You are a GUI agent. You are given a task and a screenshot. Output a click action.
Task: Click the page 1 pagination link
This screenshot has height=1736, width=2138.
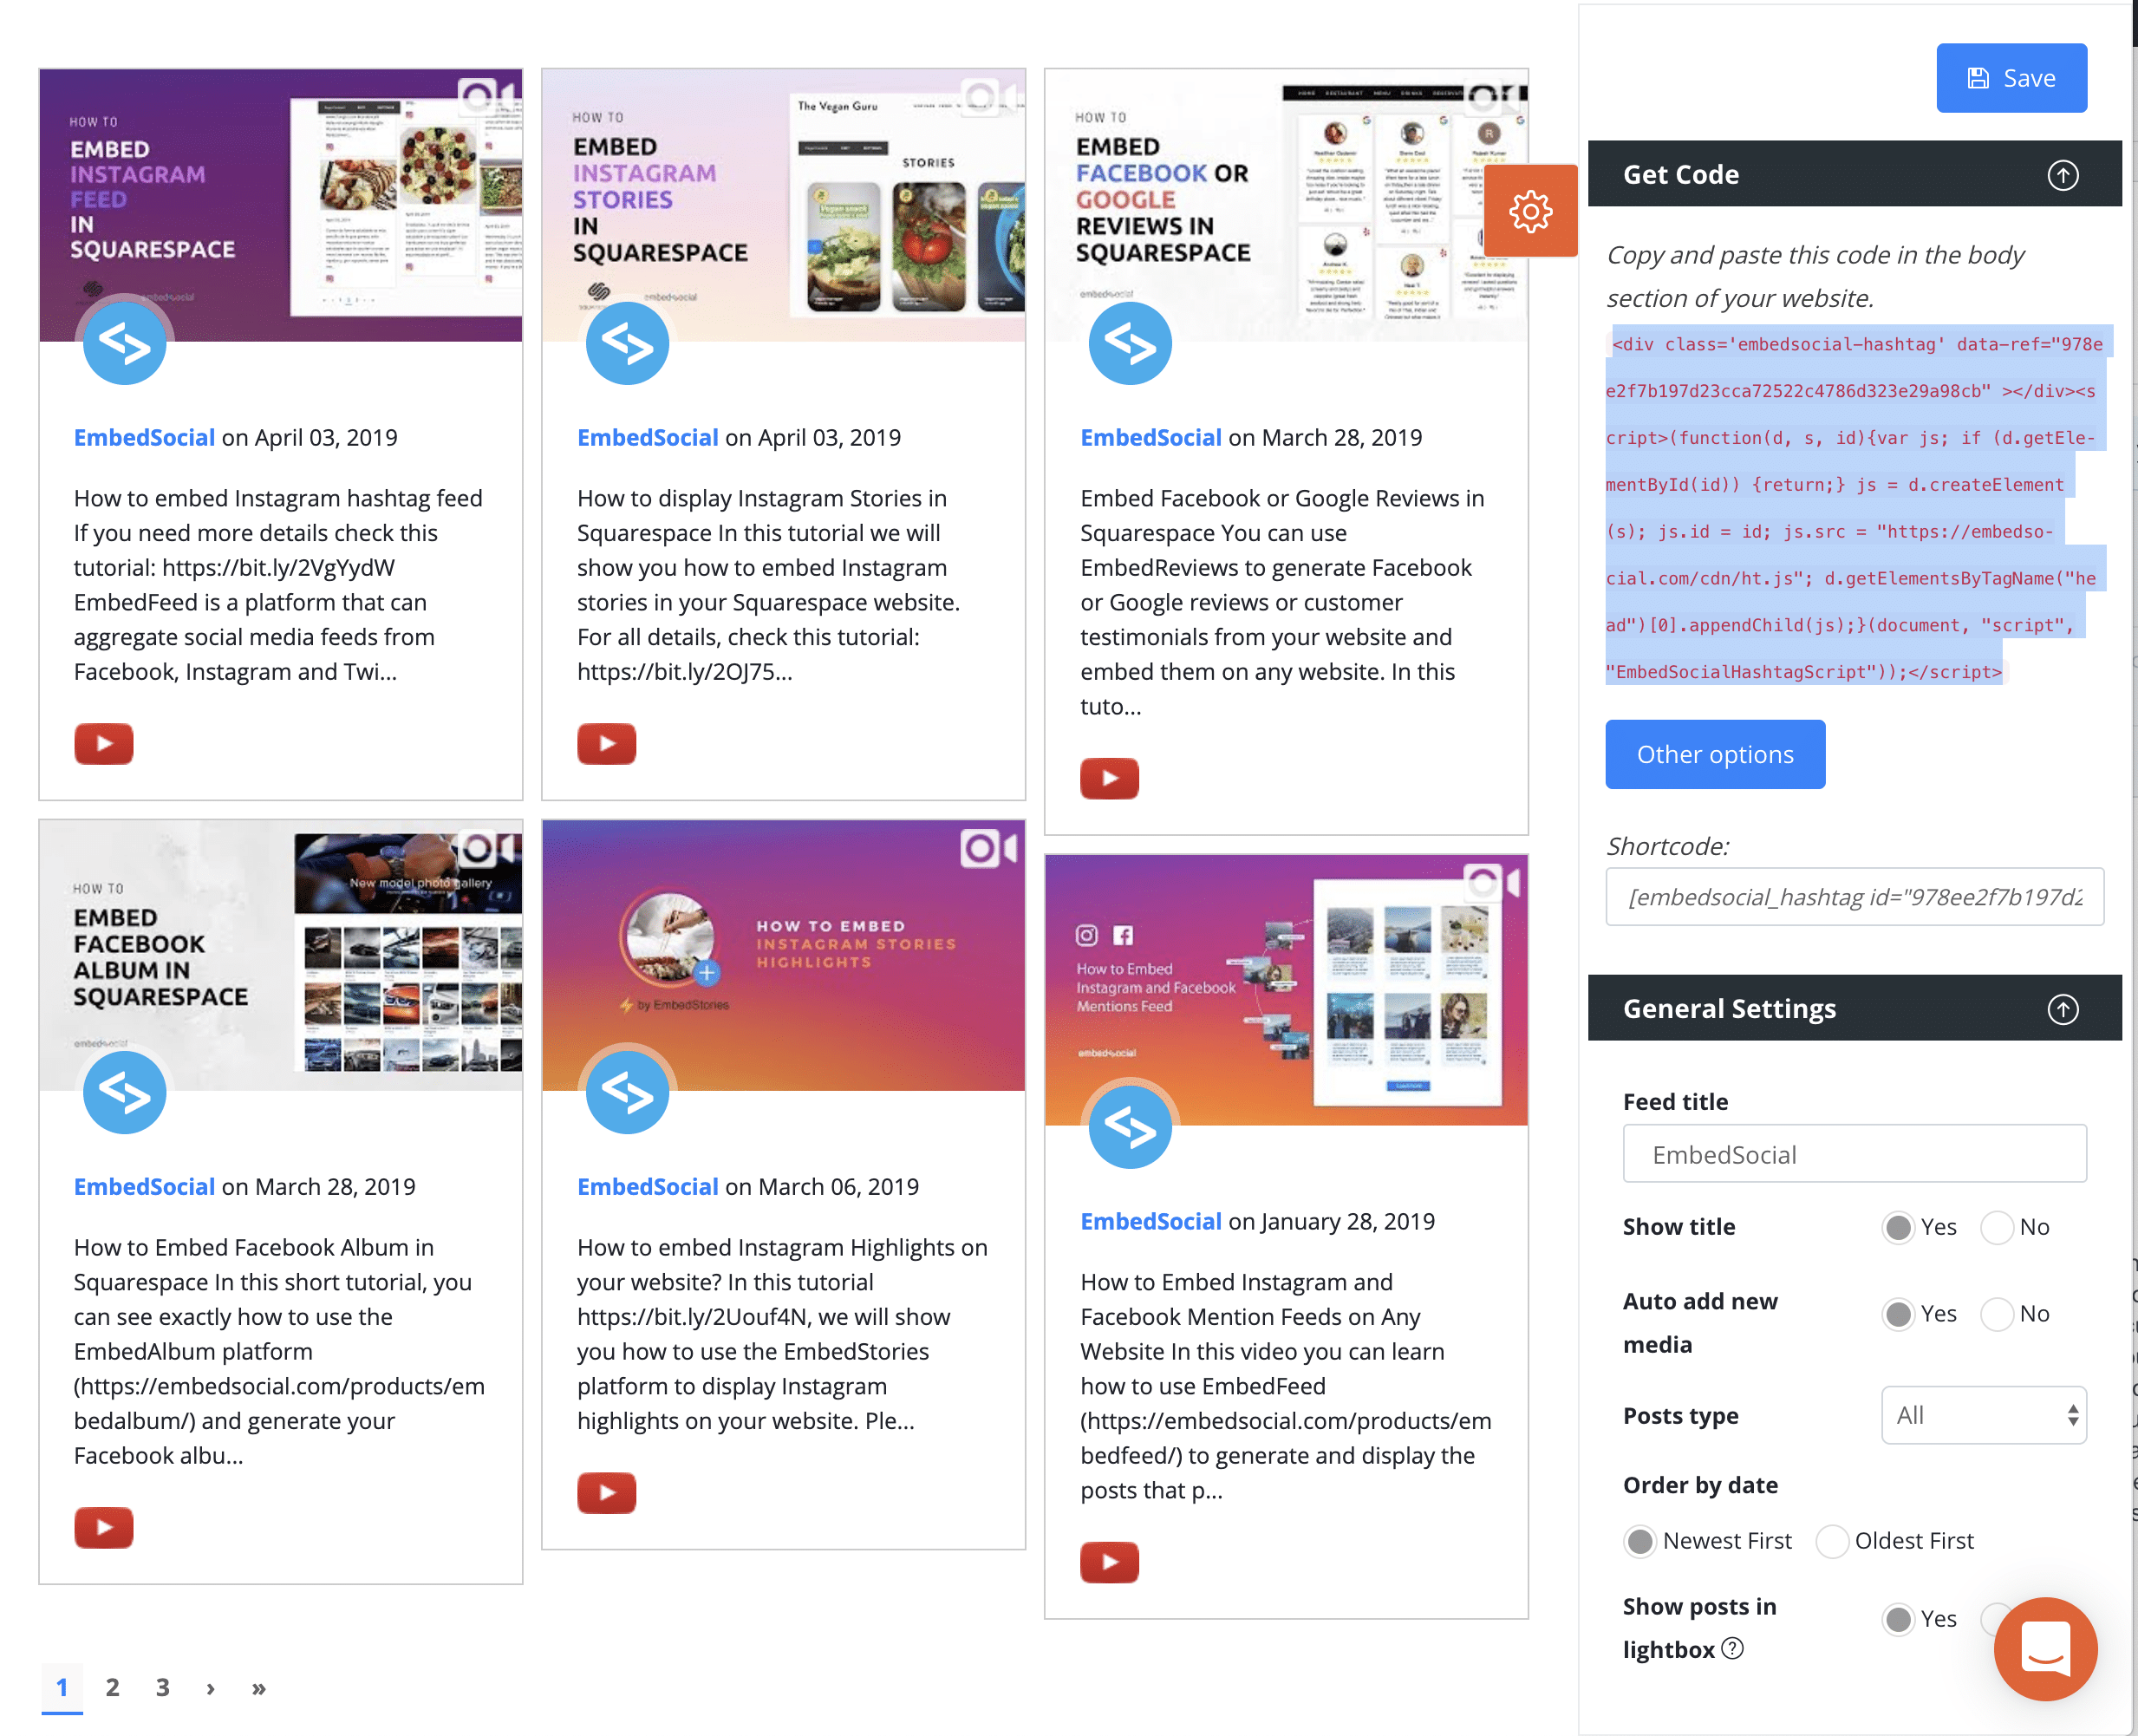[x=62, y=1688]
